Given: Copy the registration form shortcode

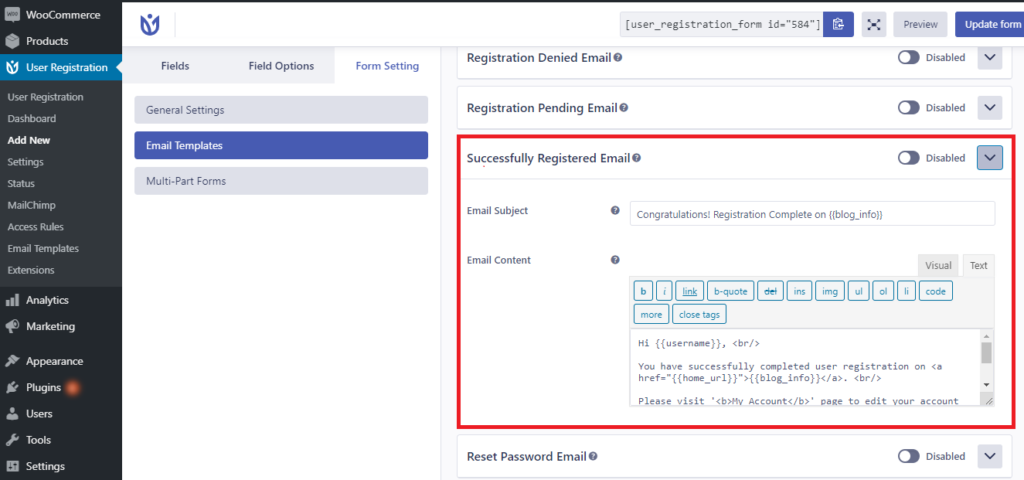Looking at the screenshot, I should click(839, 24).
